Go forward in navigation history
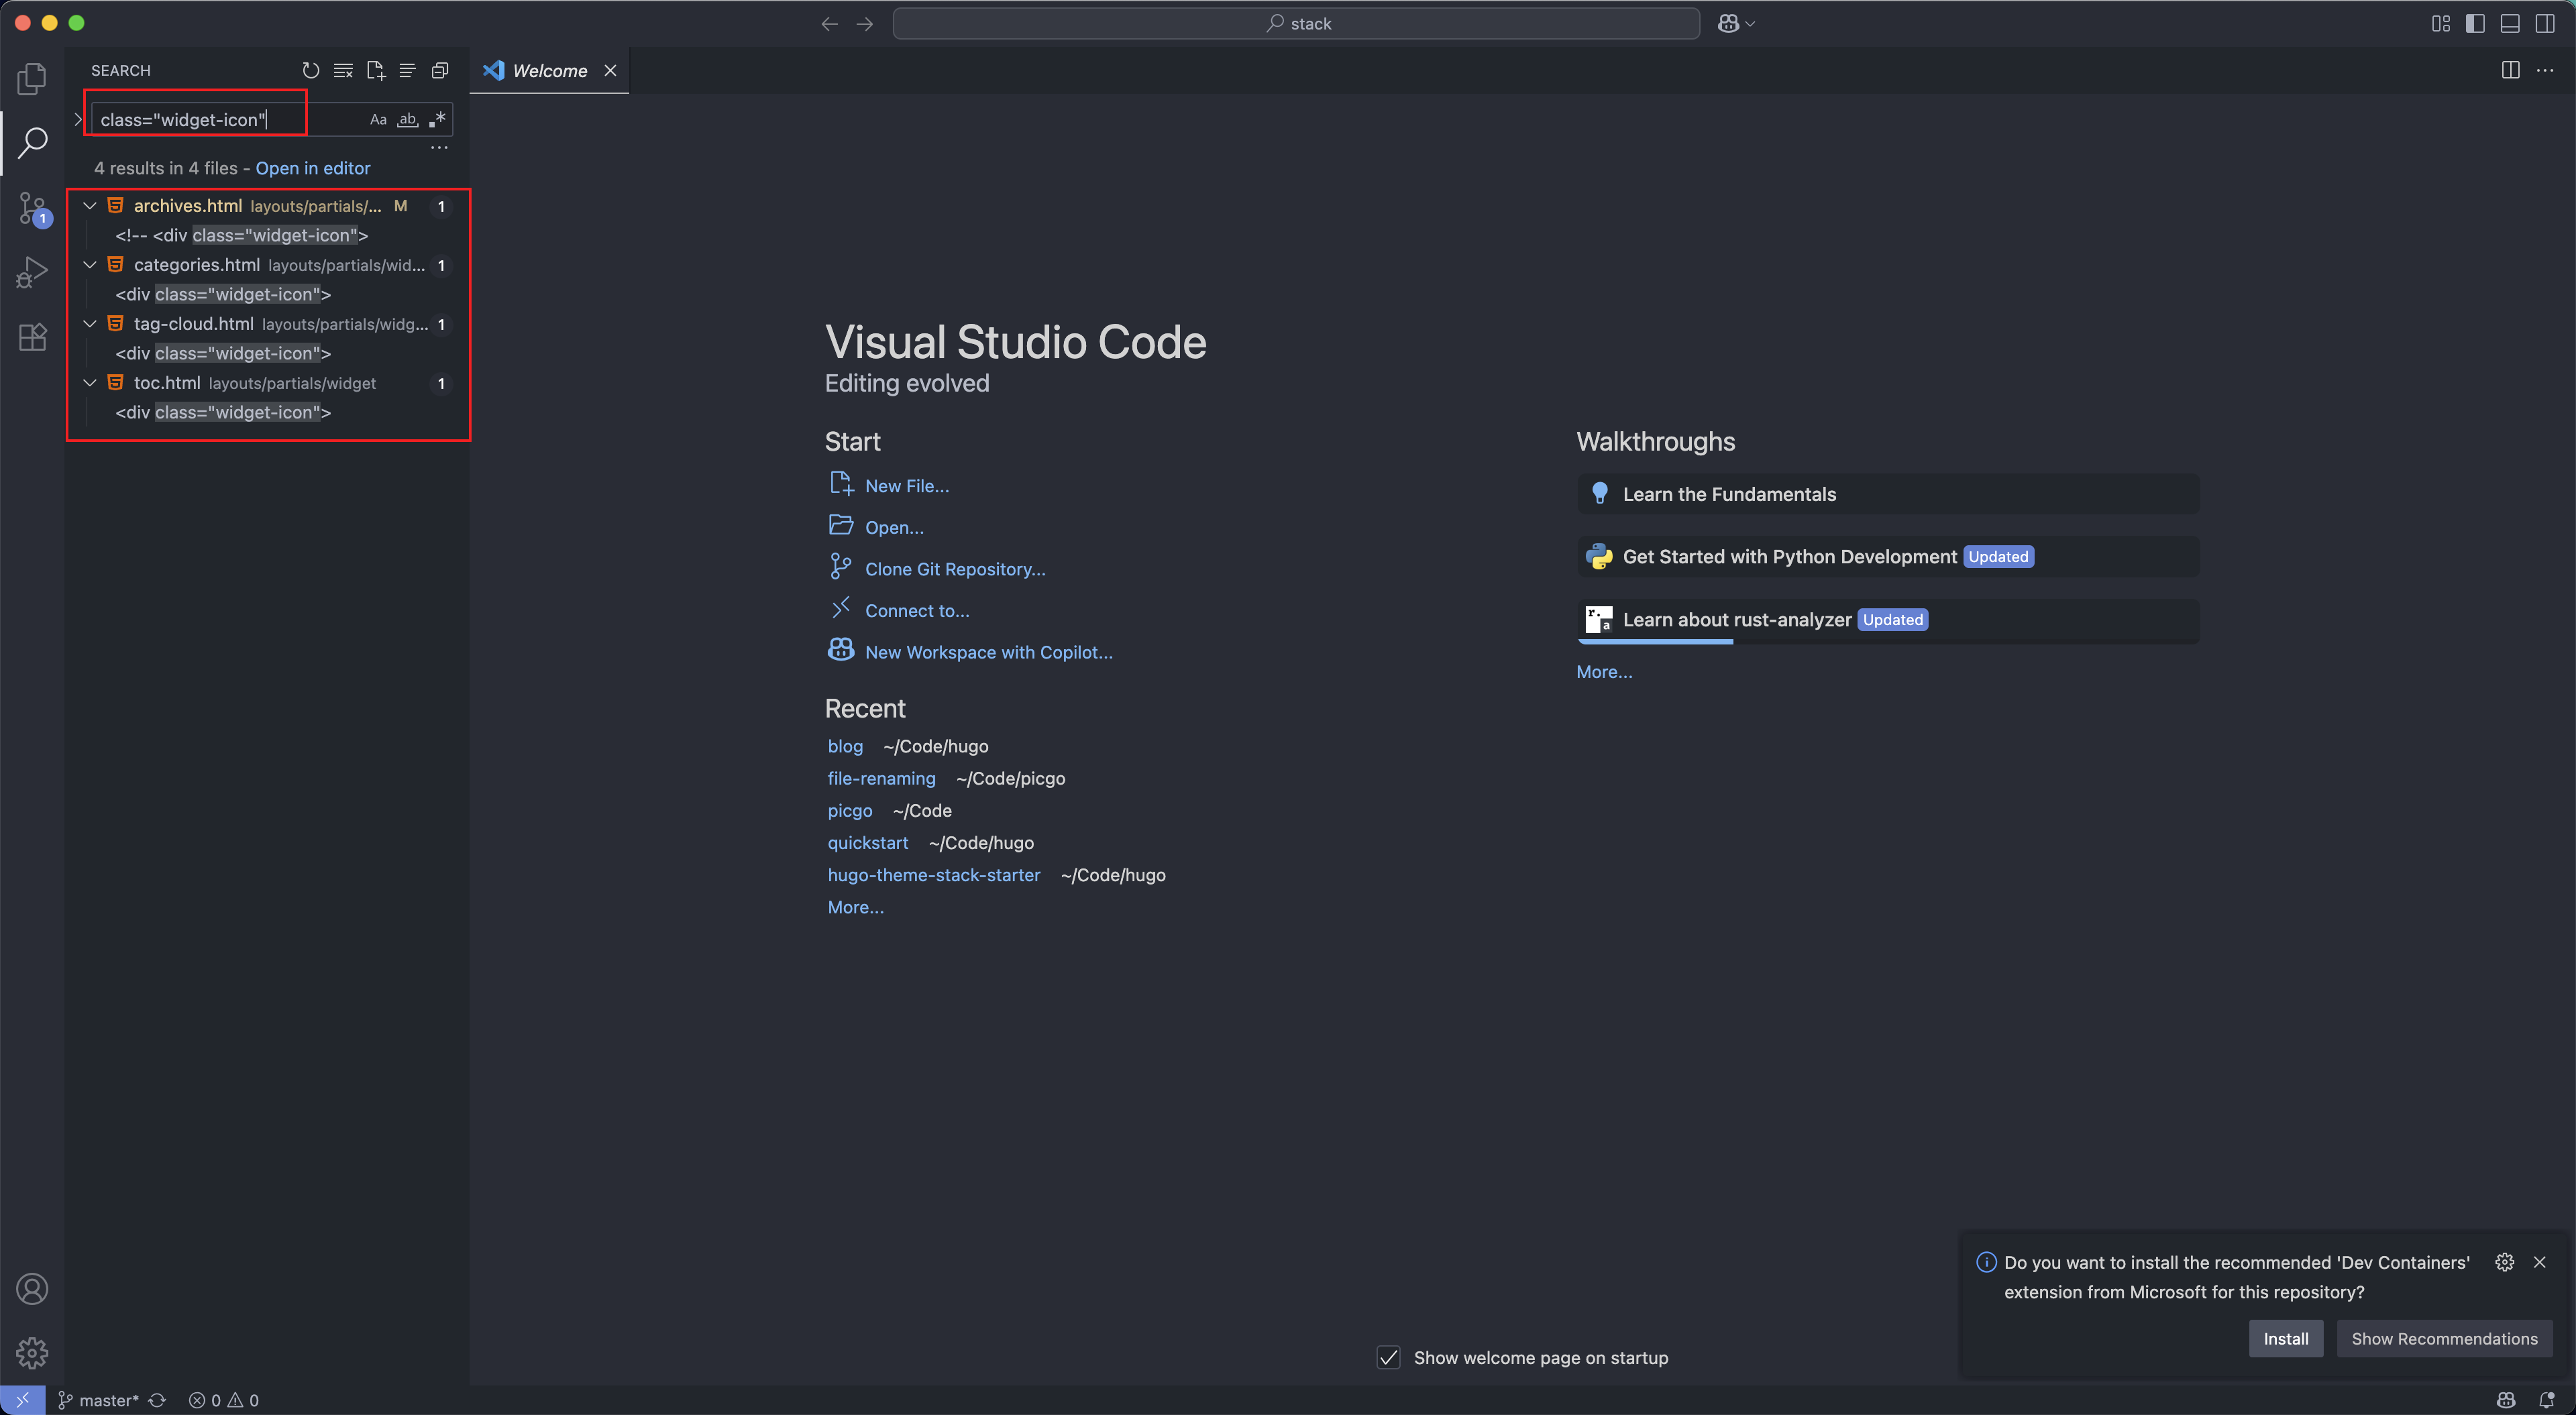Viewport: 2576px width, 1415px height. 865,24
